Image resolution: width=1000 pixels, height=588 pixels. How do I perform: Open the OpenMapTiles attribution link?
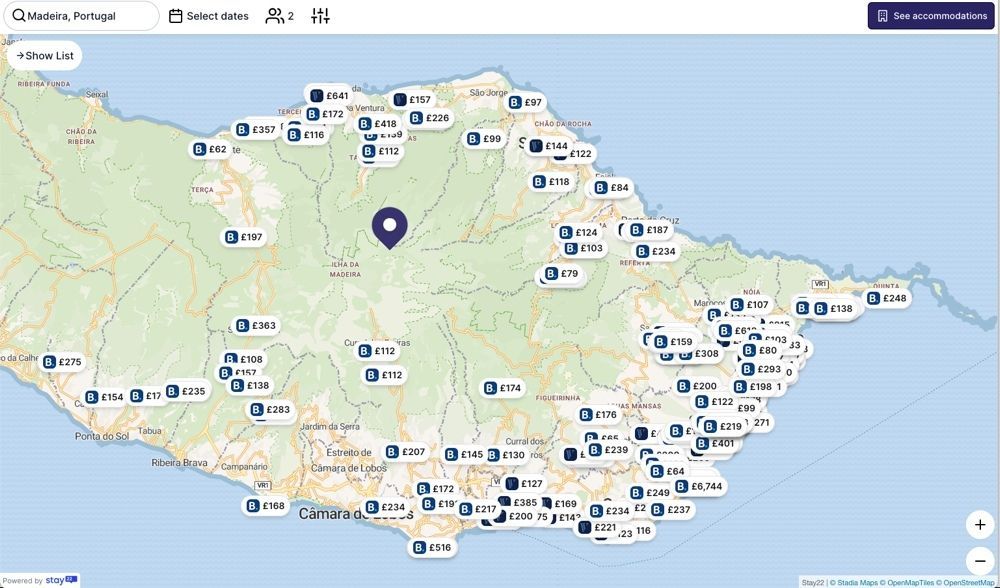pos(908,582)
